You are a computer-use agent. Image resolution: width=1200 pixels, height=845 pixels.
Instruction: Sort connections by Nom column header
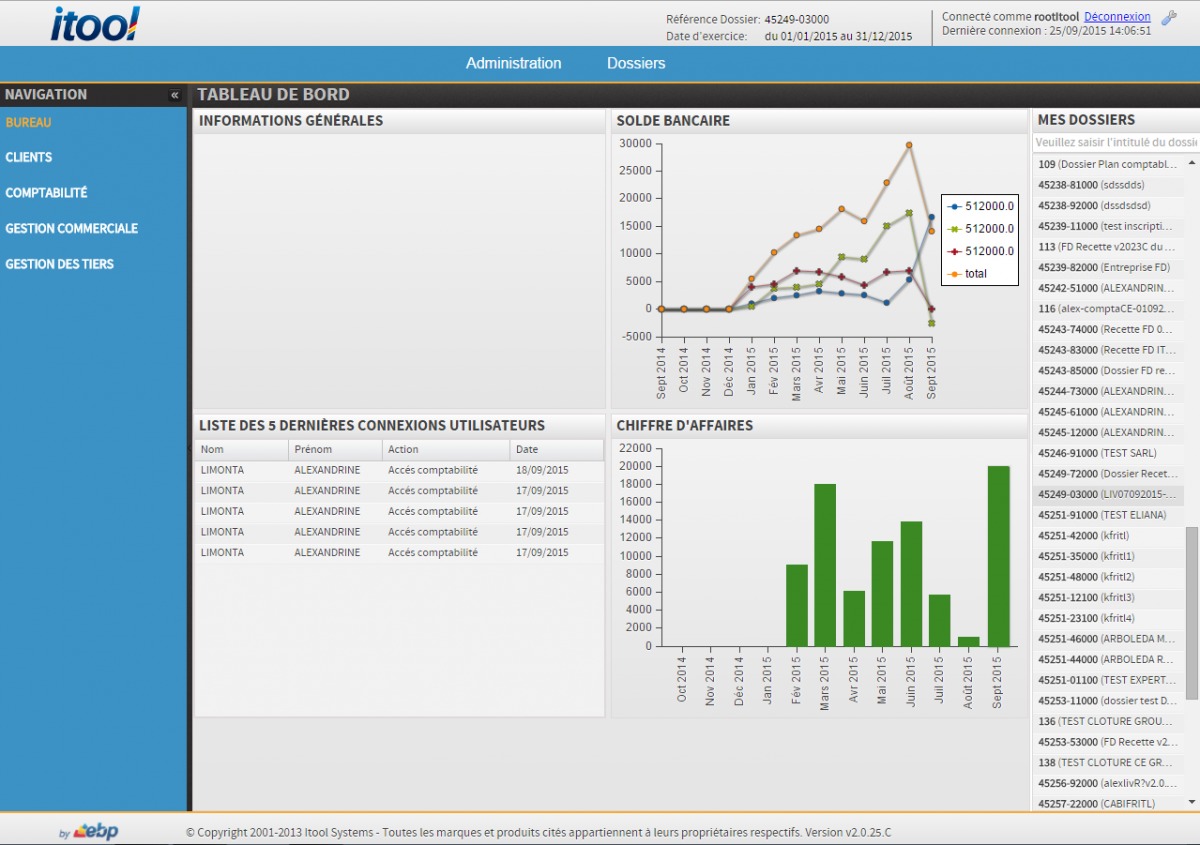[x=240, y=450]
